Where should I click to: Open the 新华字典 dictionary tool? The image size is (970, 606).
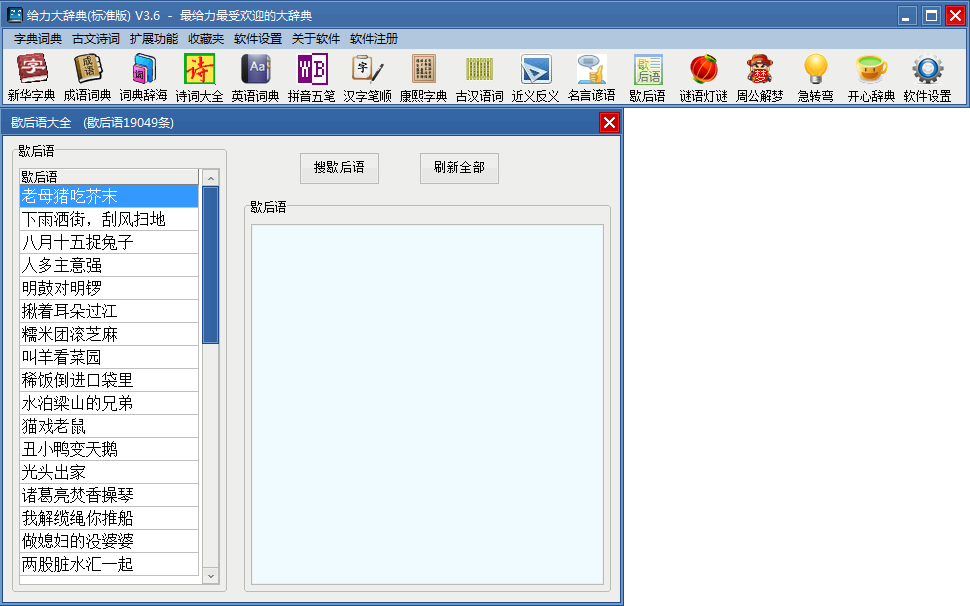click(x=31, y=77)
